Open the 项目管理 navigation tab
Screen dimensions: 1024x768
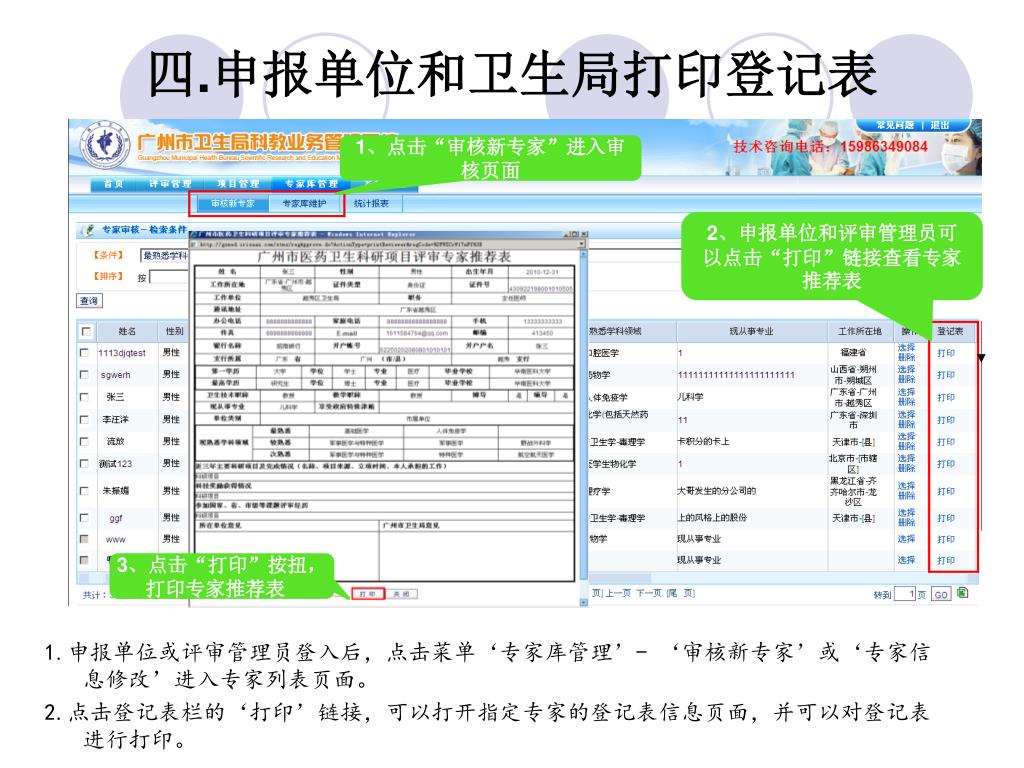[238, 184]
